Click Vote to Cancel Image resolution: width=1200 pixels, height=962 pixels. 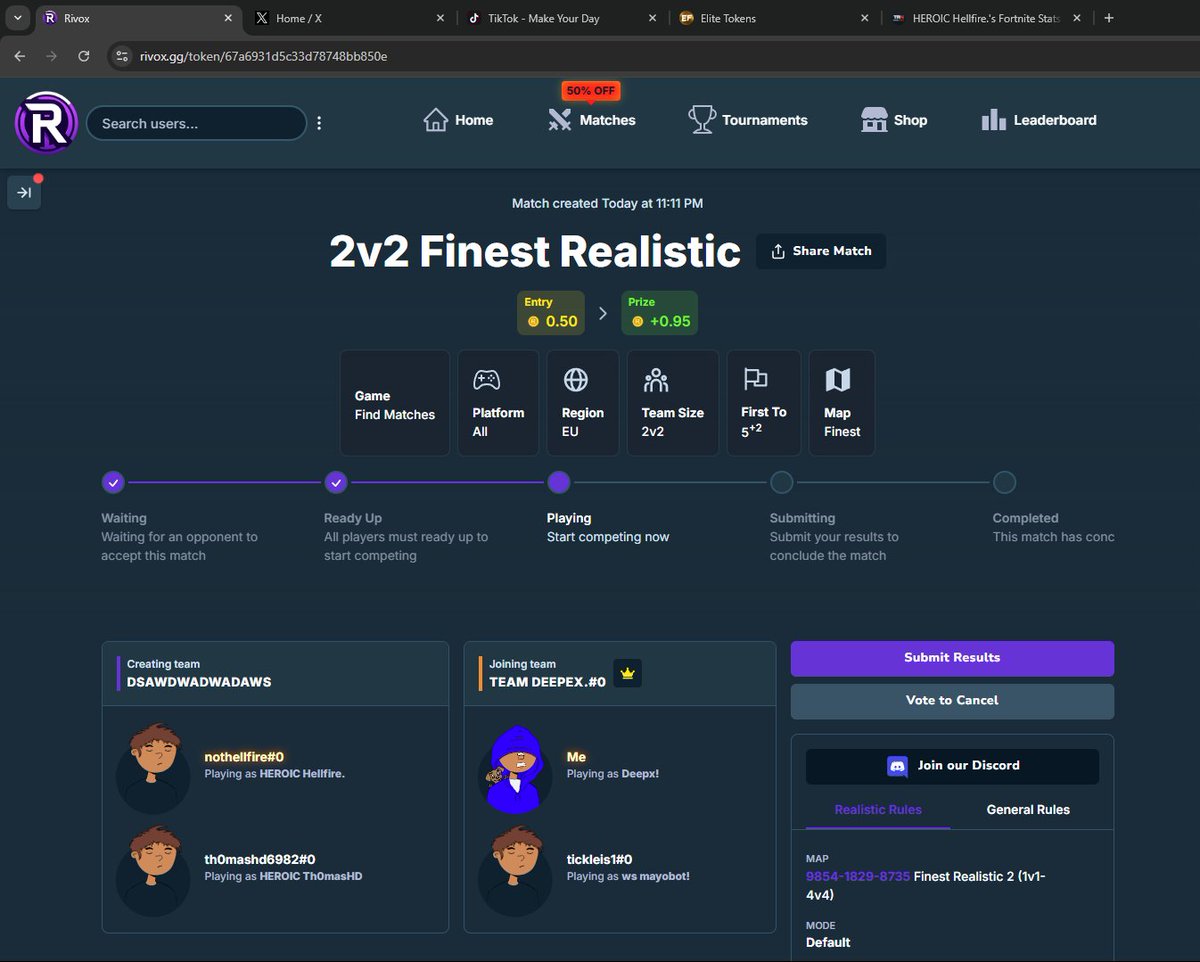tap(952, 701)
